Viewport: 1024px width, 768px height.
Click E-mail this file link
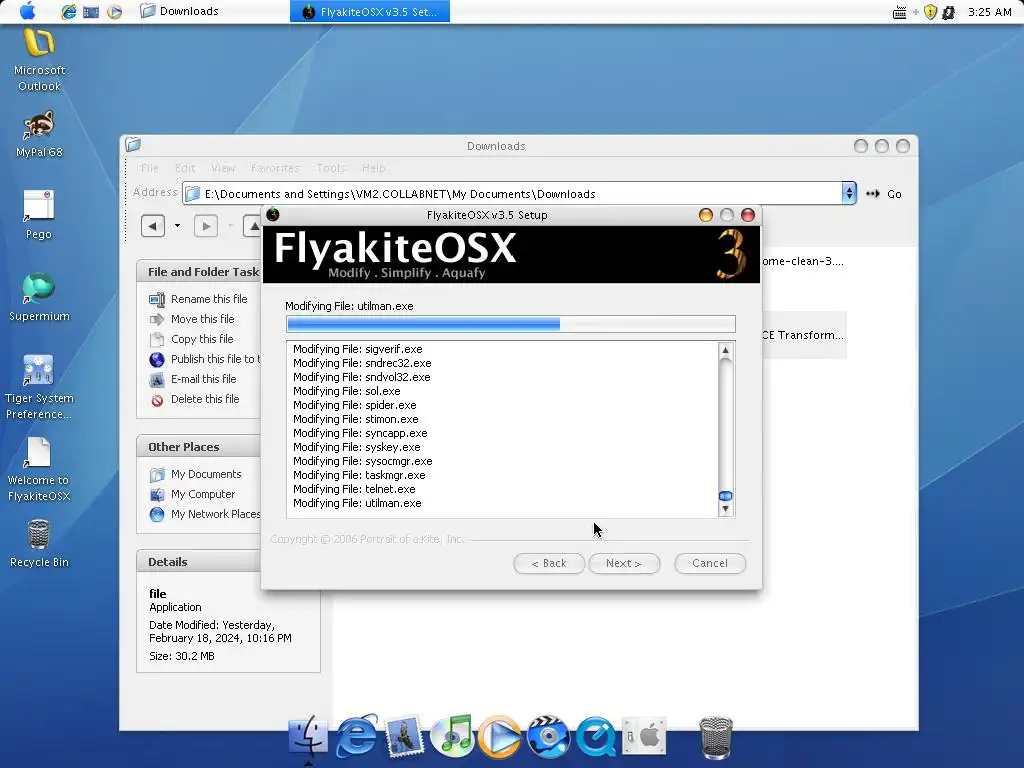point(204,379)
